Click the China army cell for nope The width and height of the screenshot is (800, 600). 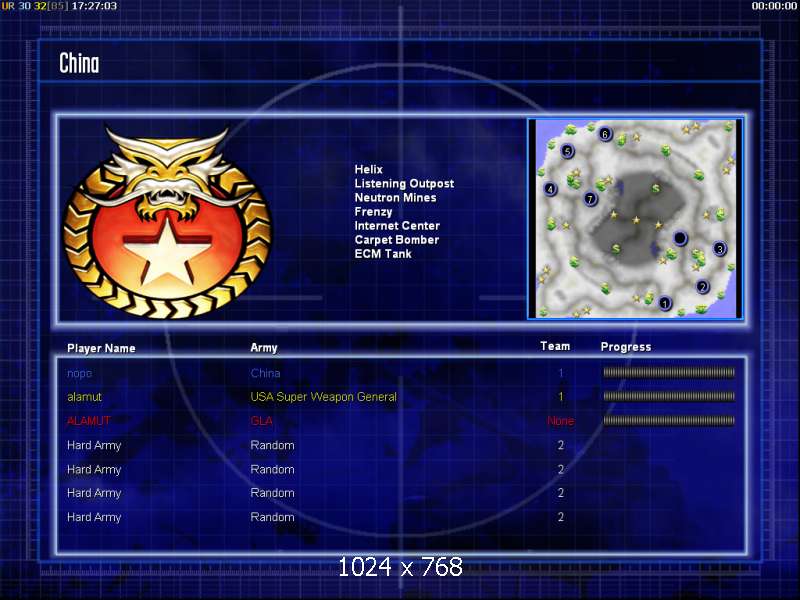pos(265,373)
